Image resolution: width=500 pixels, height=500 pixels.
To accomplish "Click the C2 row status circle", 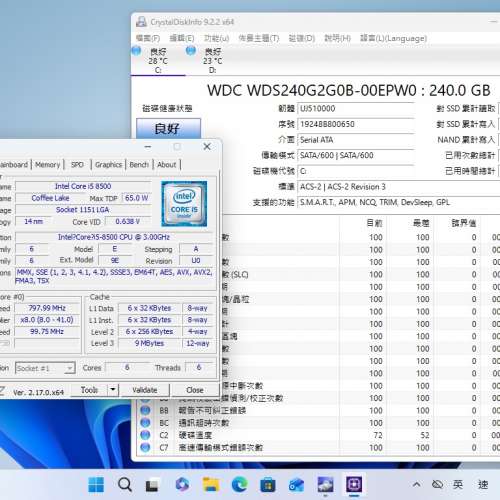I will point(145,435).
